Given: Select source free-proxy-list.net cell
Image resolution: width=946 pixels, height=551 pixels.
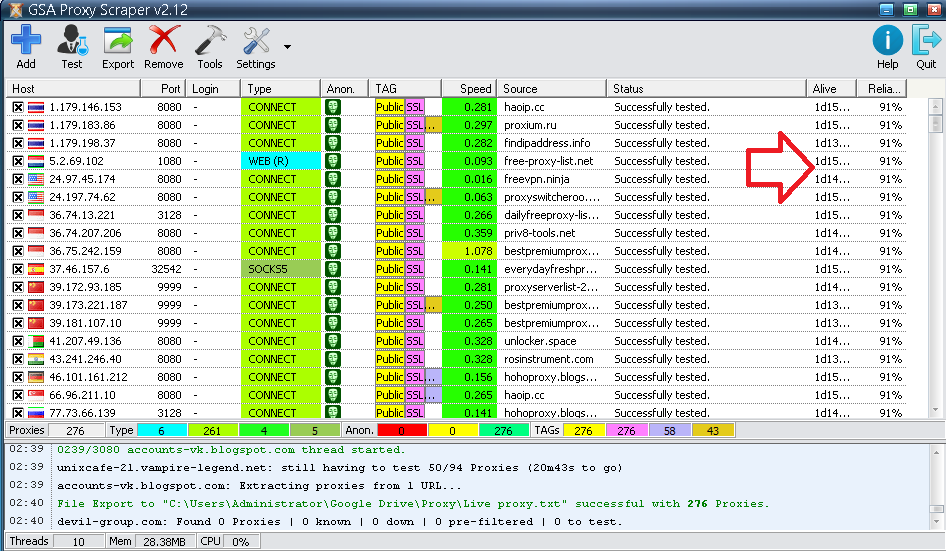Looking at the screenshot, I should pos(548,161).
